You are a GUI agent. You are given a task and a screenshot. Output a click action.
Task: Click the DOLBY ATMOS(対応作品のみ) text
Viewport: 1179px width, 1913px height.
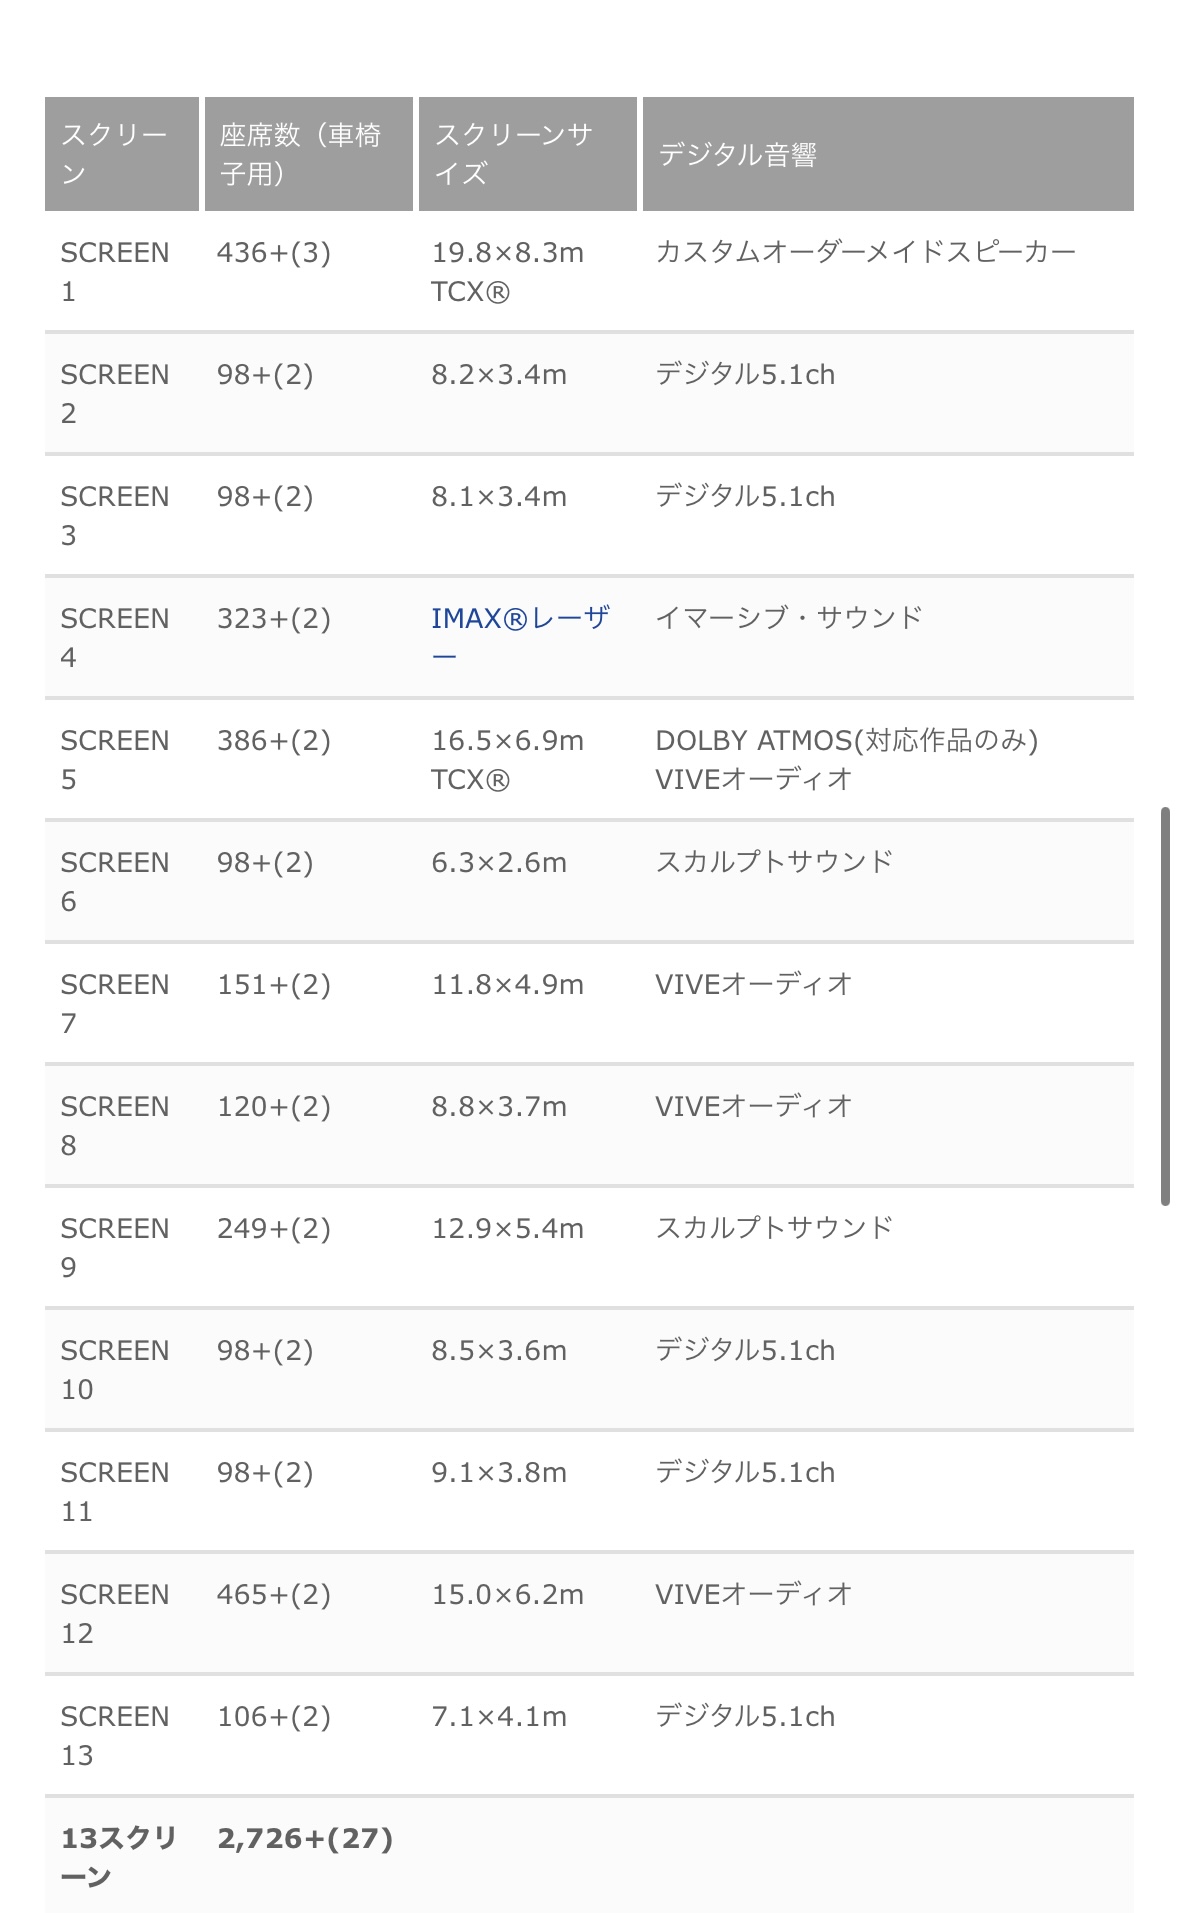[x=846, y=740]
